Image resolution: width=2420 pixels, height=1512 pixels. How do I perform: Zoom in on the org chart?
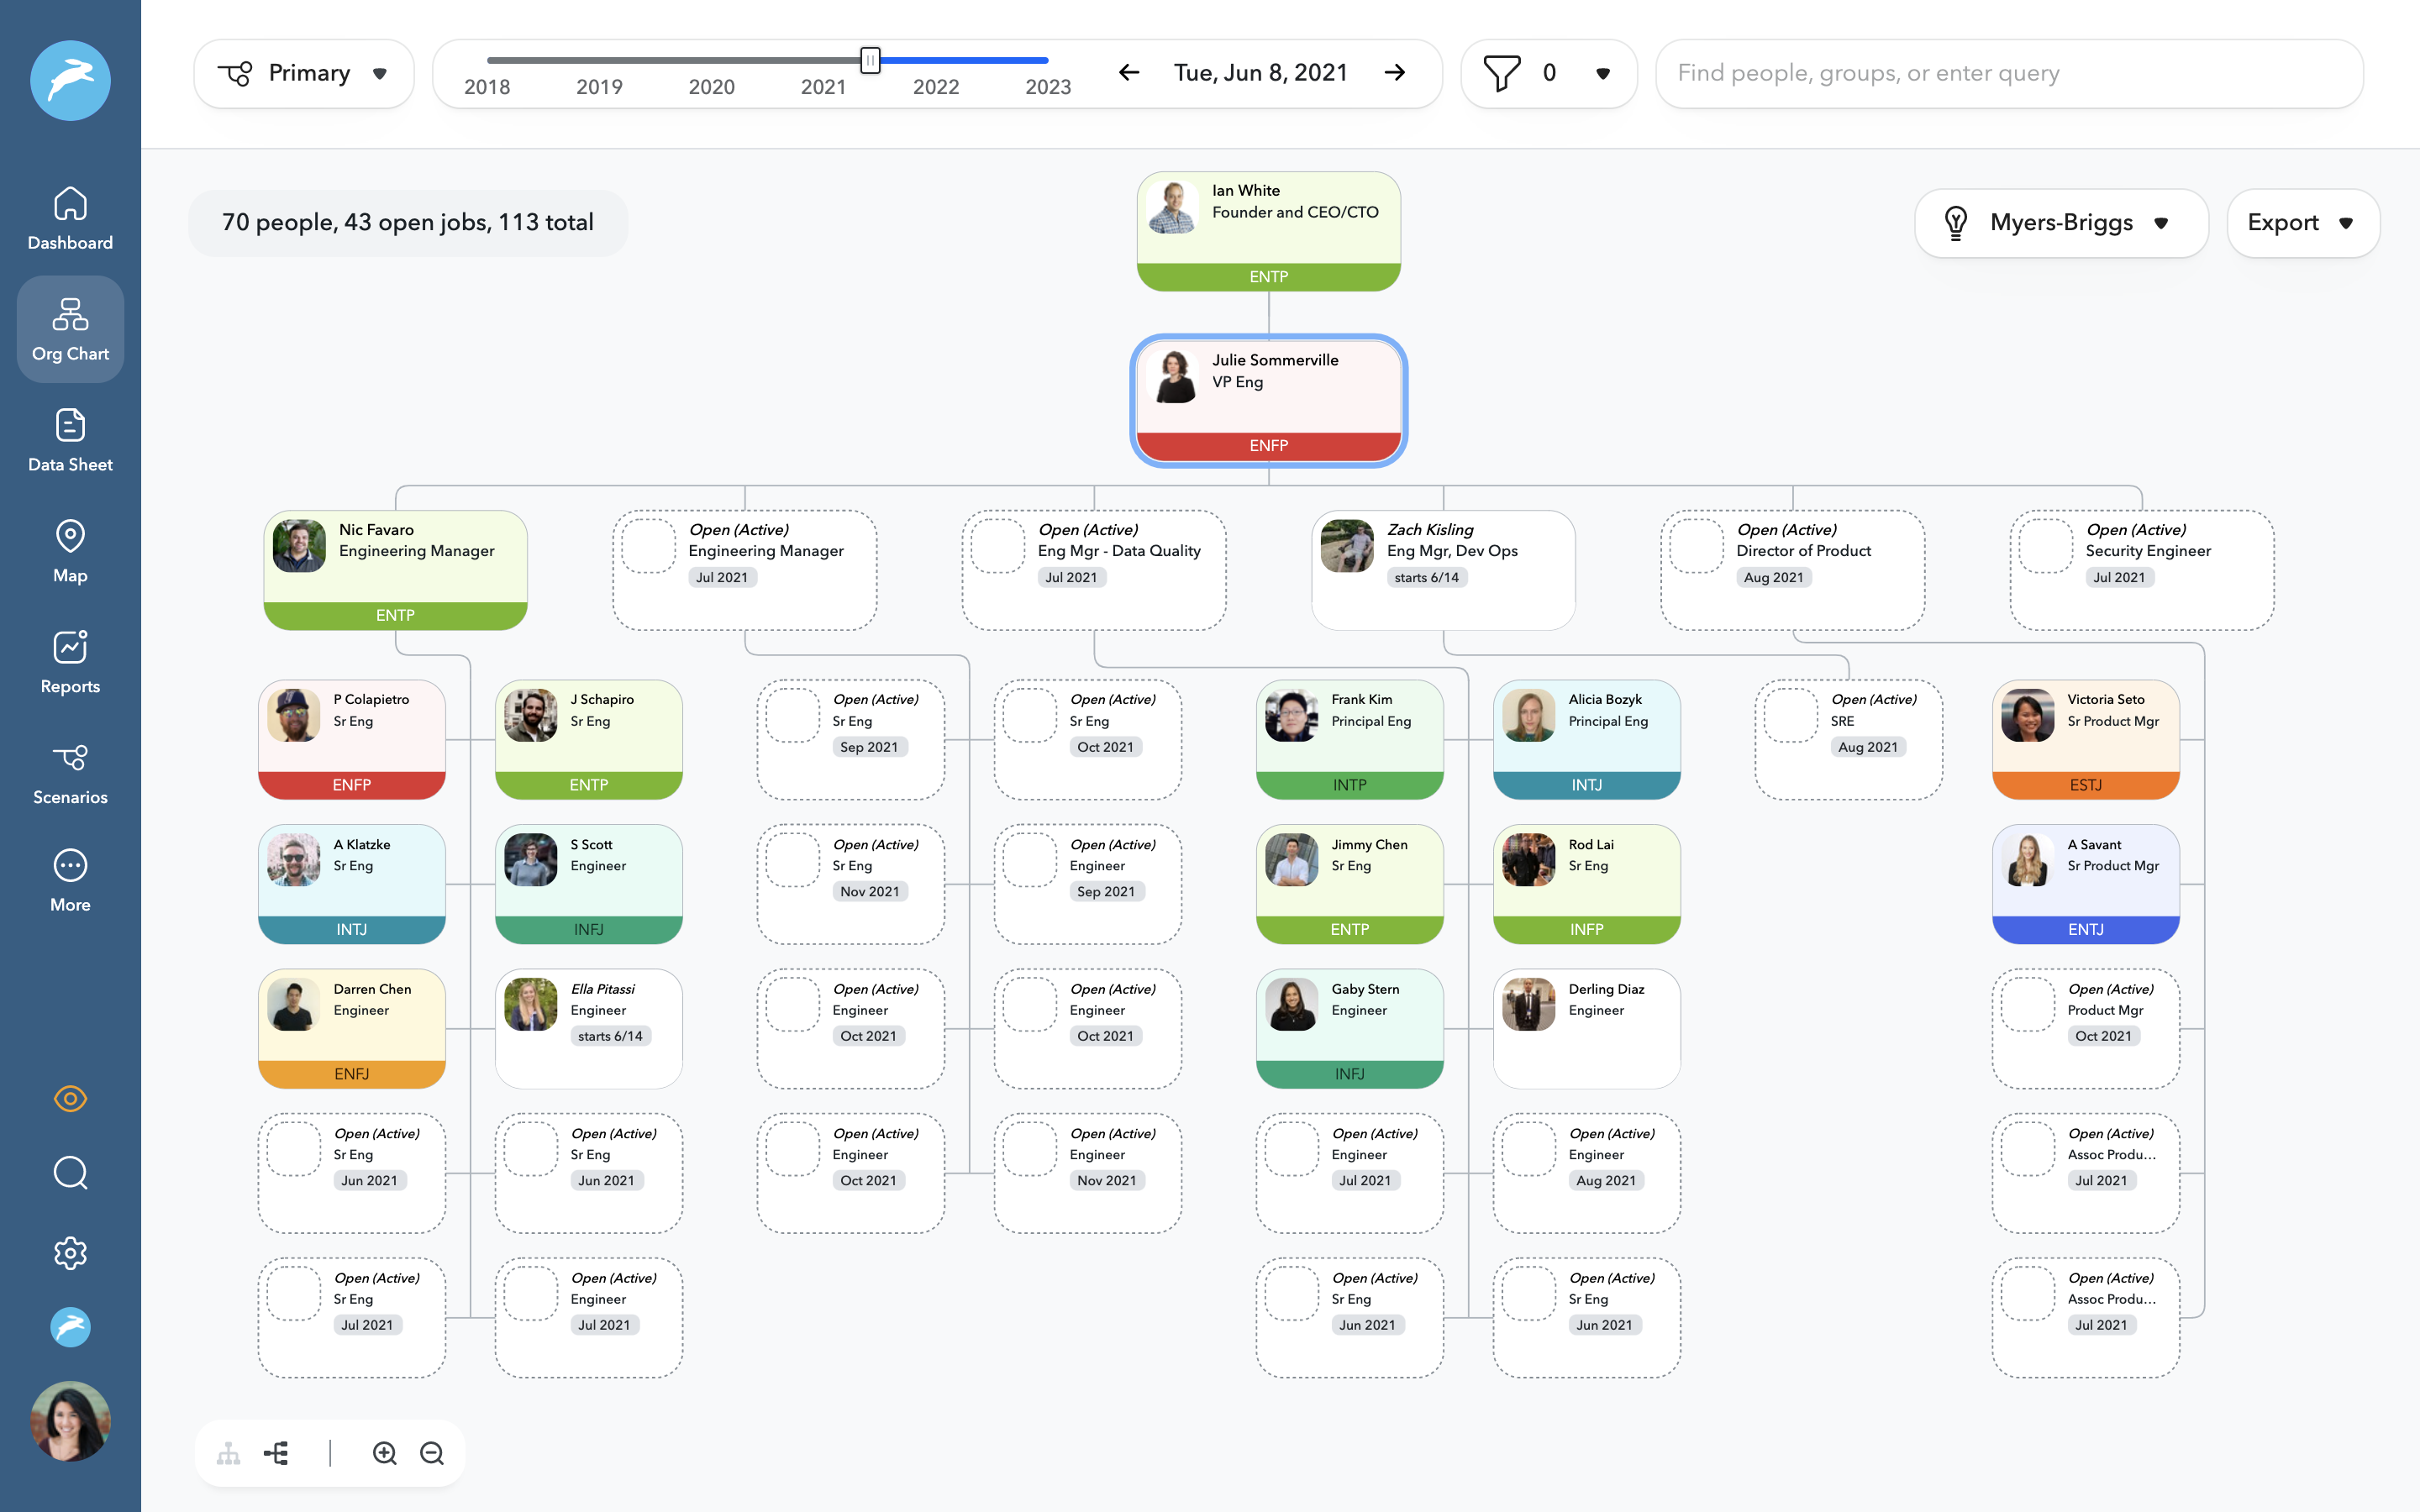385,1453
